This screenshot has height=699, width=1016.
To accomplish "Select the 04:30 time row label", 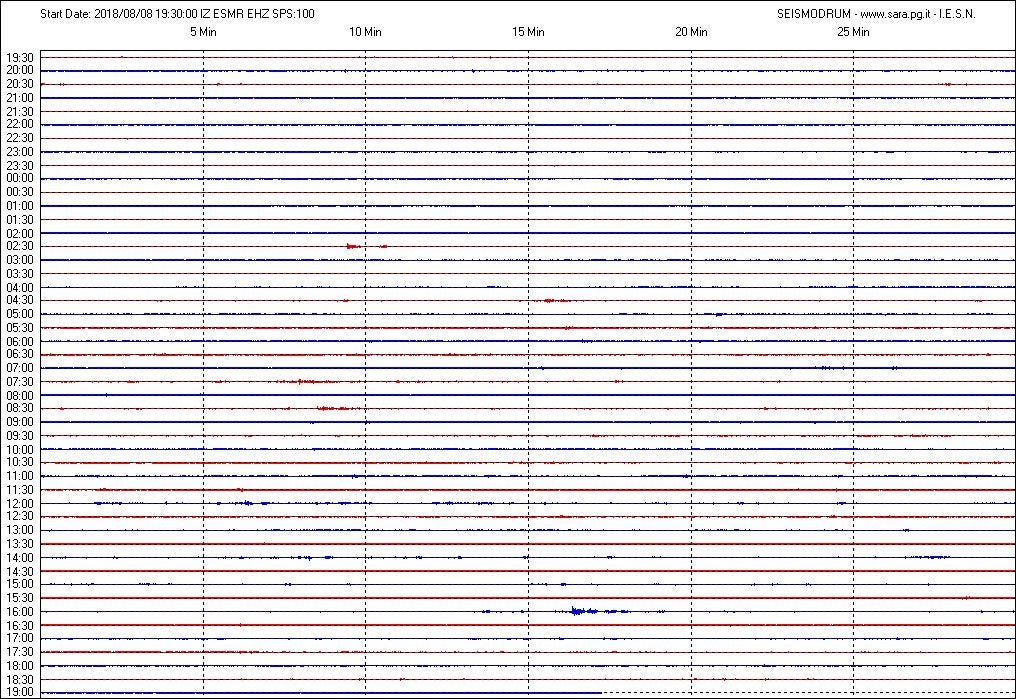I will 20,301.
